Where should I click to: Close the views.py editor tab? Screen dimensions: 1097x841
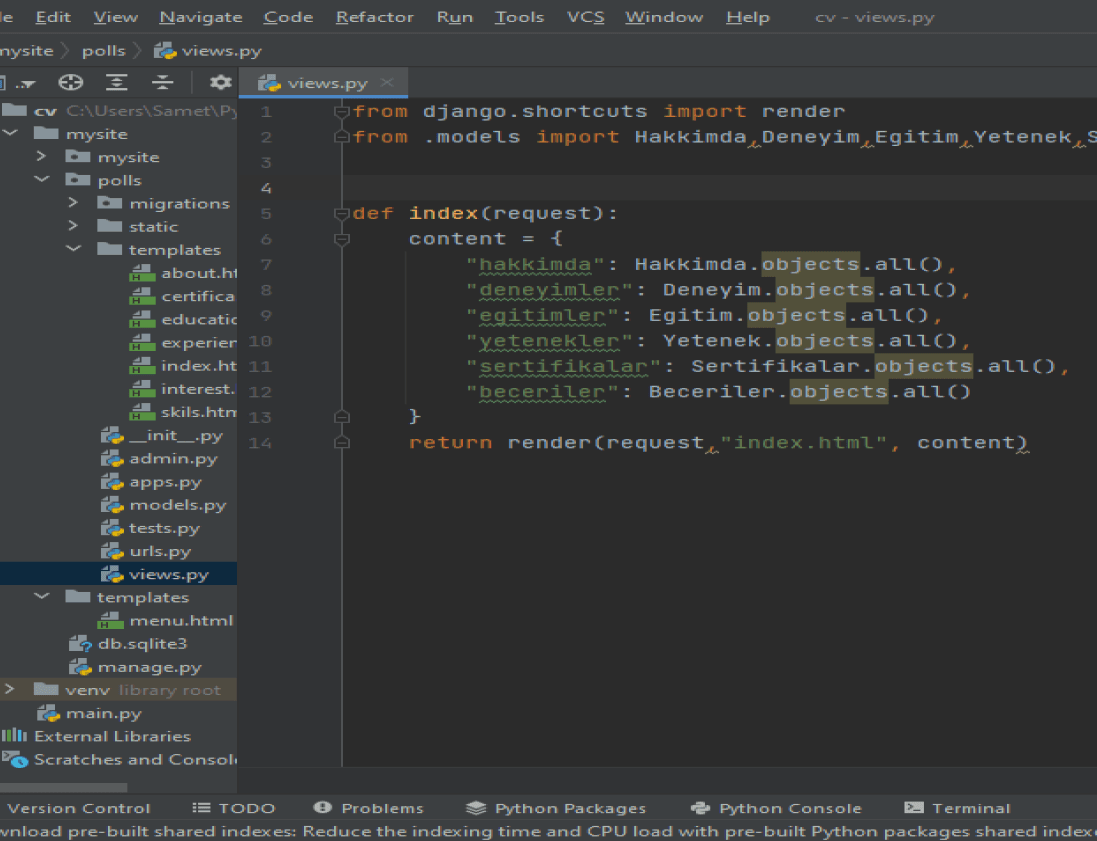coord(387,83)
